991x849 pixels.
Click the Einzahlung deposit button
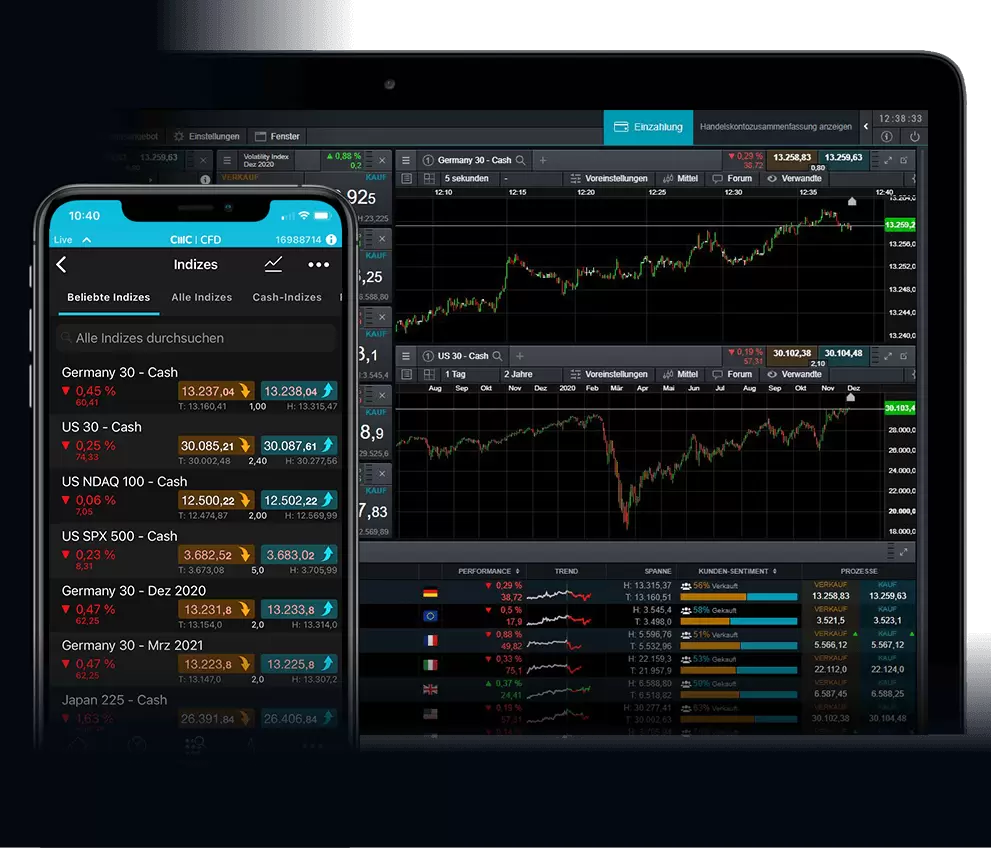[x=648, y=127]
